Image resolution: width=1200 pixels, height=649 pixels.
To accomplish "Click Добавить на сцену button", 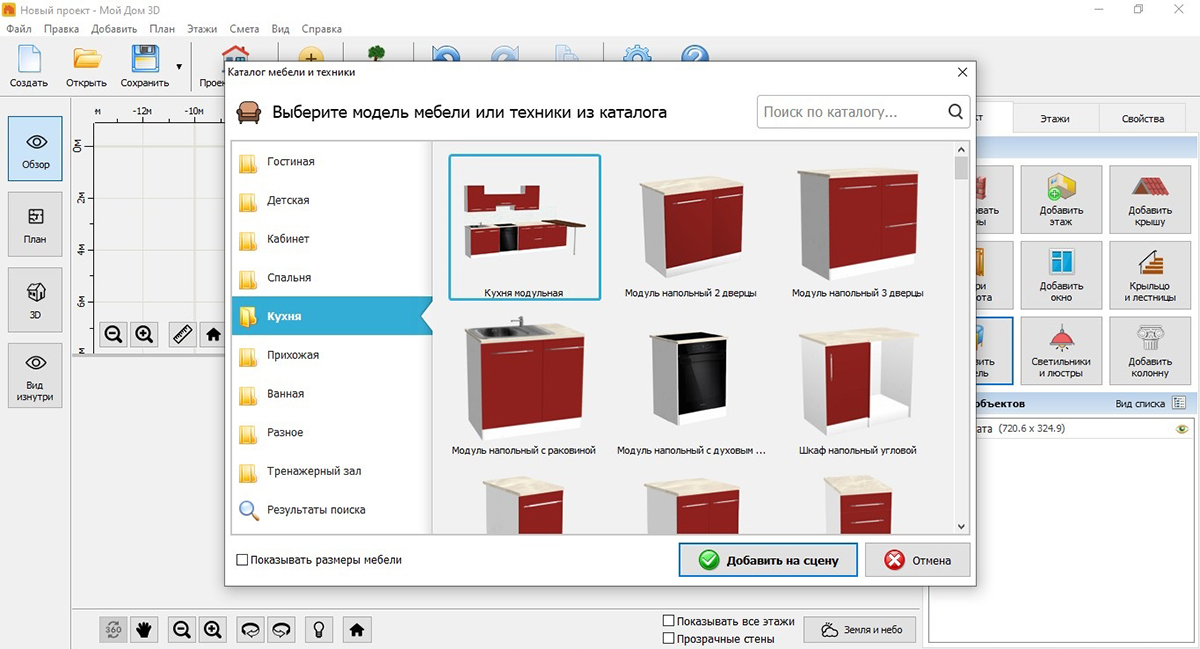I will click(x=768, y=560).
